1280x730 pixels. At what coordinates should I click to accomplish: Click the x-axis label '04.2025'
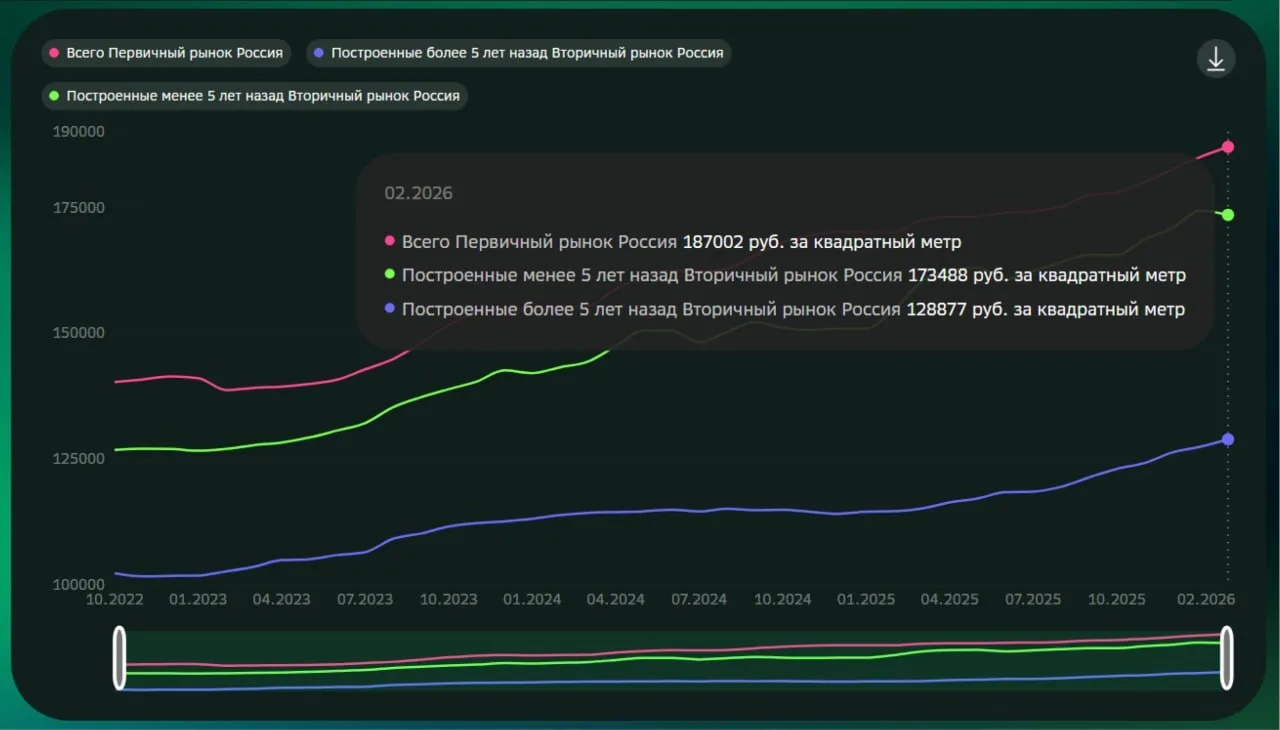pos(949,600)
